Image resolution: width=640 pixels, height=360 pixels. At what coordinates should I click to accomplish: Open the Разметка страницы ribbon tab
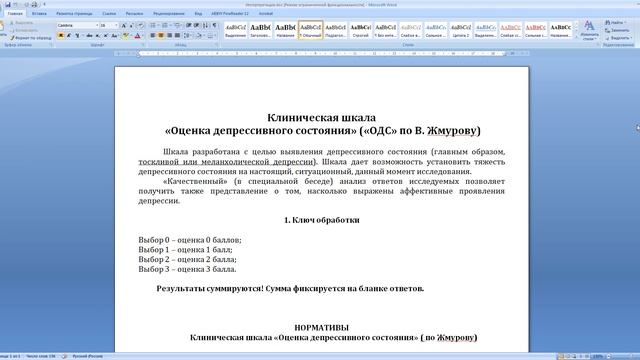pos(74,13)
